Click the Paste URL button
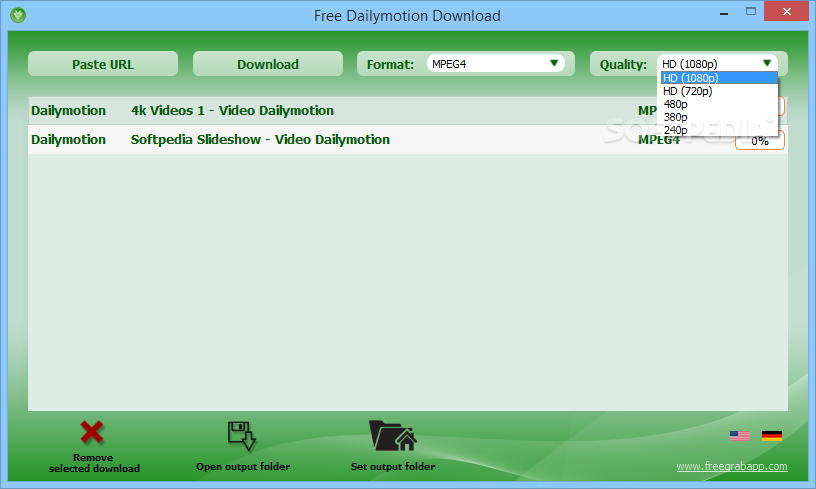816x489 pixels. (x=103, y=64)
